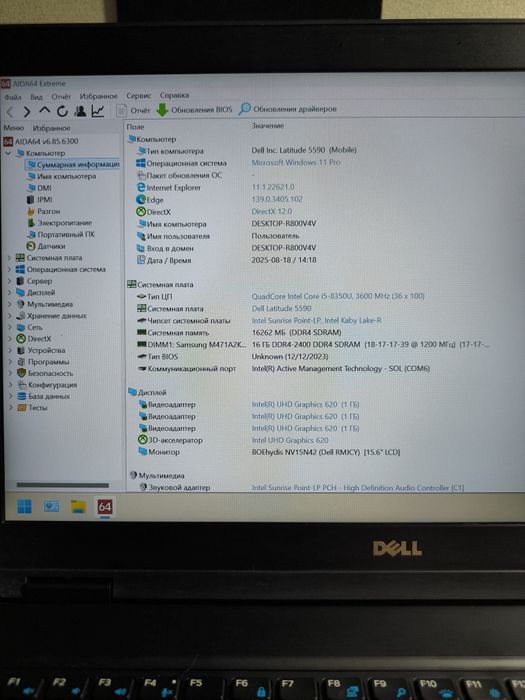Click the Тесты tree icon
The width and height of the screenshot is (525, 700).
point(21,407)
